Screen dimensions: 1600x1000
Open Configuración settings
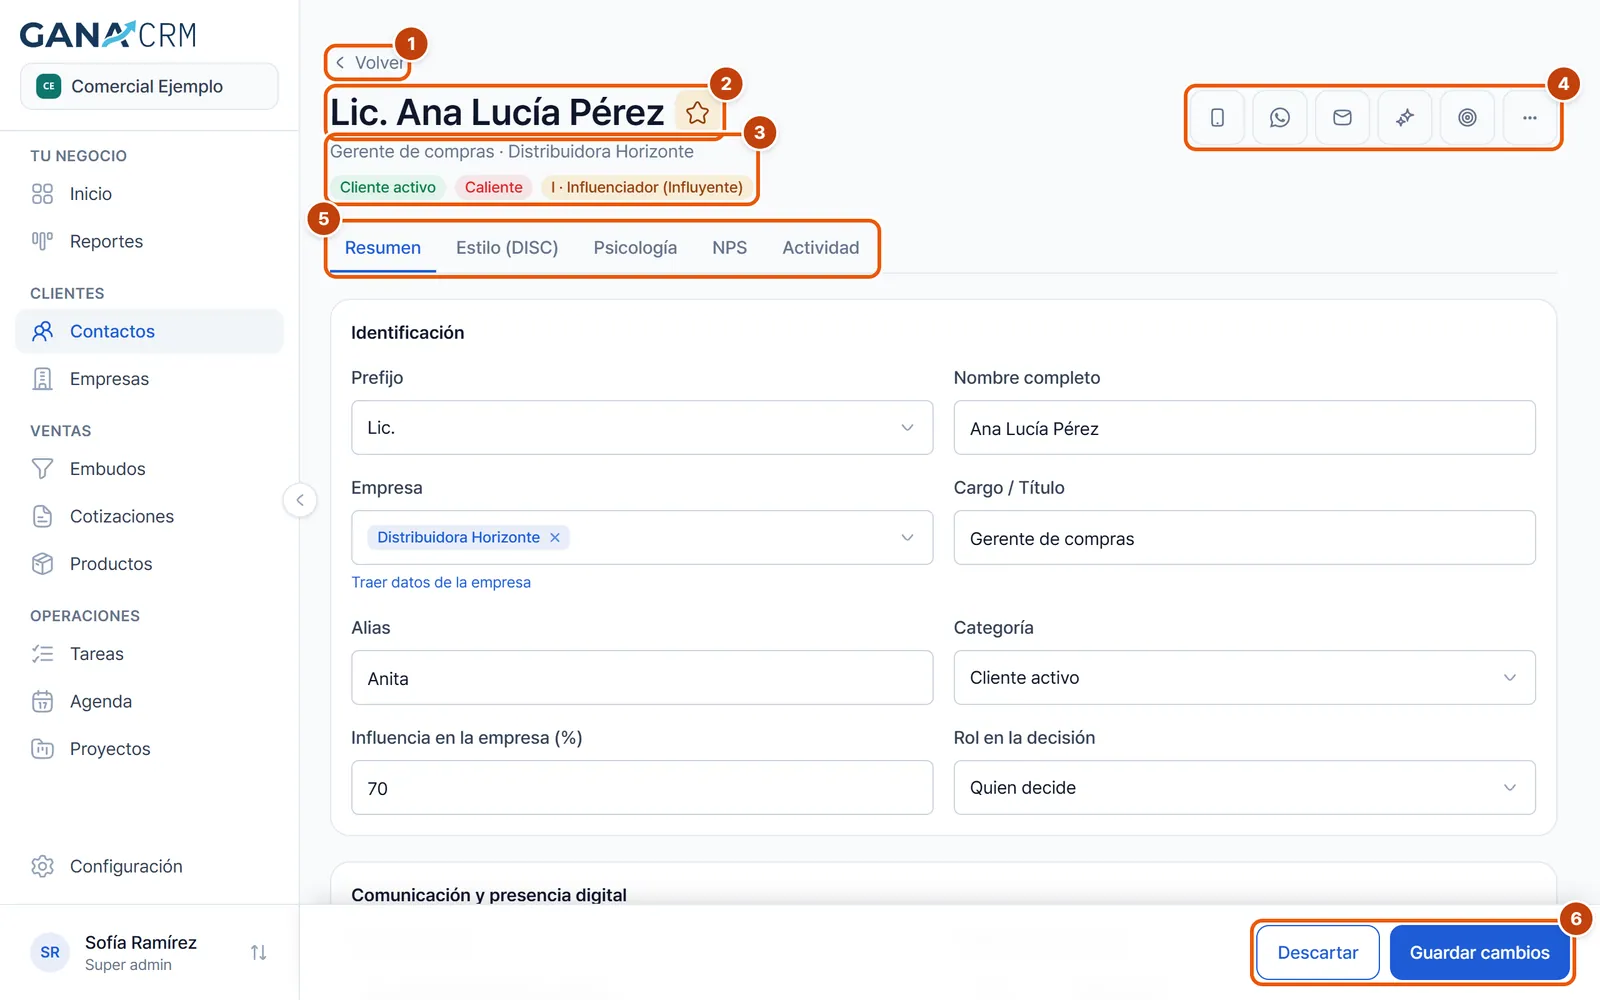(x=150, y=866)
